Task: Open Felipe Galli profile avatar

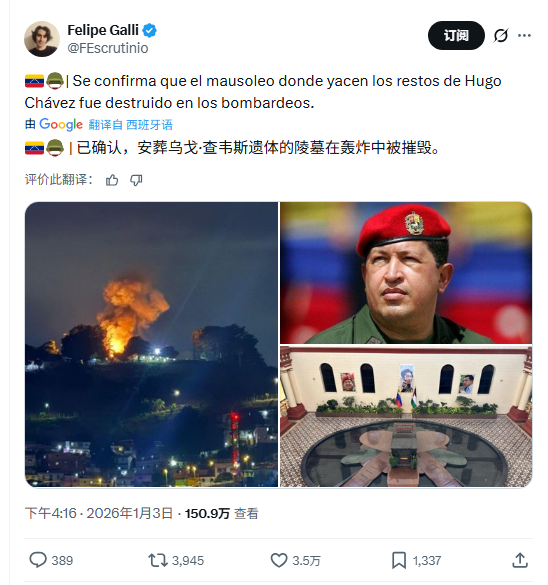Action: pos(42,39)
